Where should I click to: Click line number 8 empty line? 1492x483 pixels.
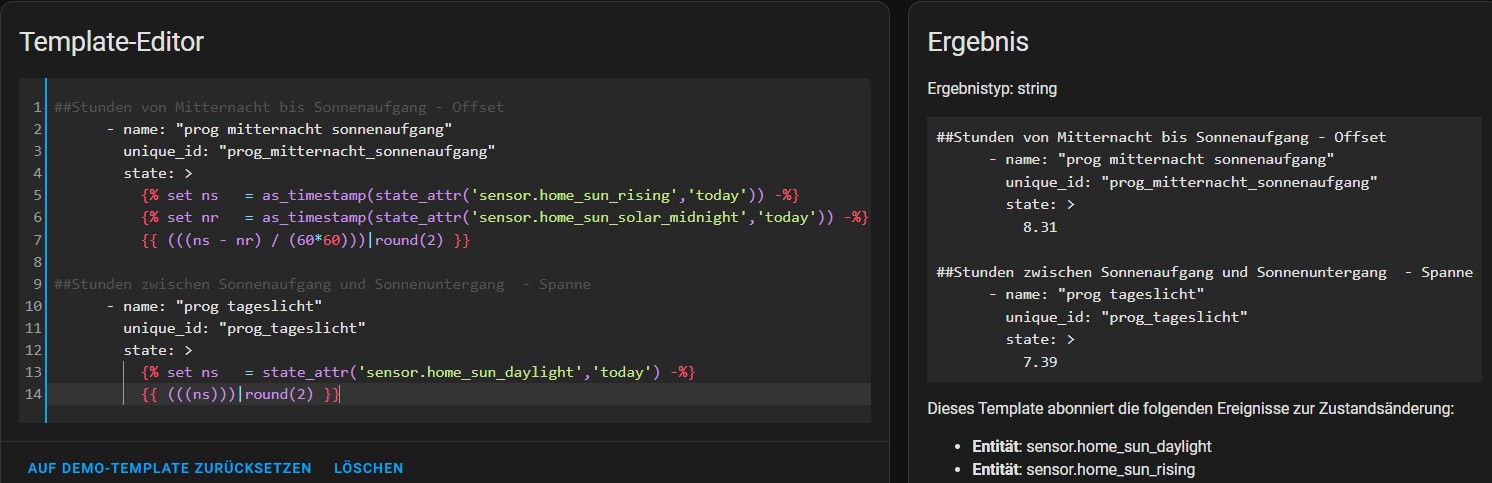pos(36,262)
